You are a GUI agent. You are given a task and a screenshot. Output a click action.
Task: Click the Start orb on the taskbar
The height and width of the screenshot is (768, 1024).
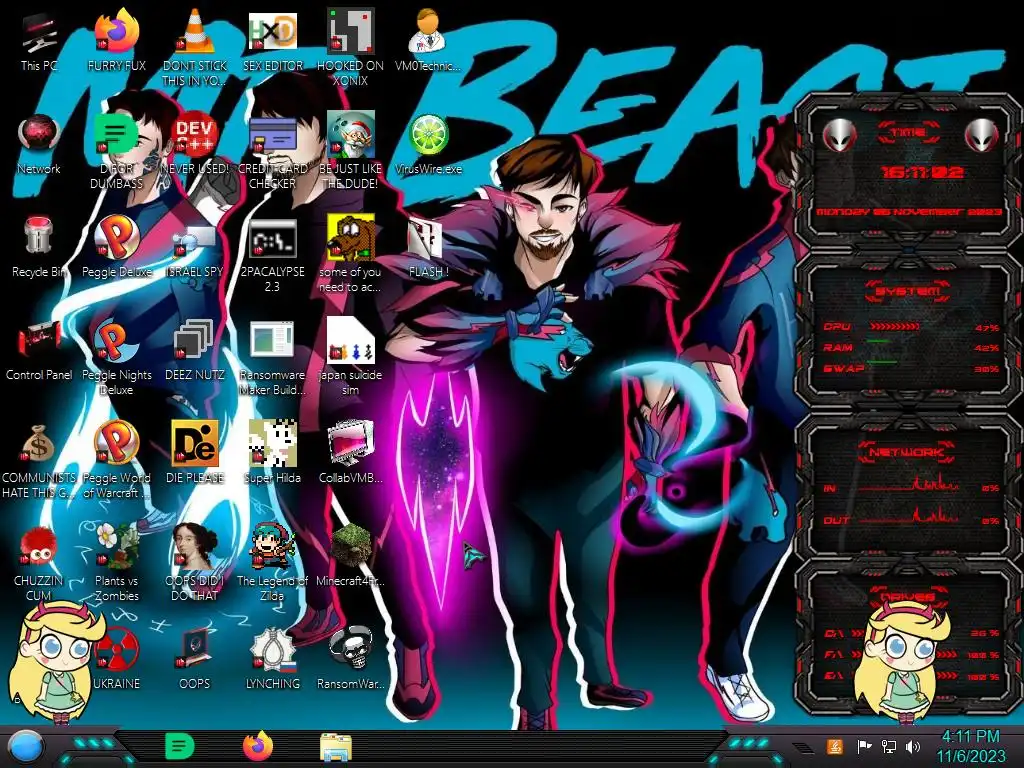coord(25,746)
